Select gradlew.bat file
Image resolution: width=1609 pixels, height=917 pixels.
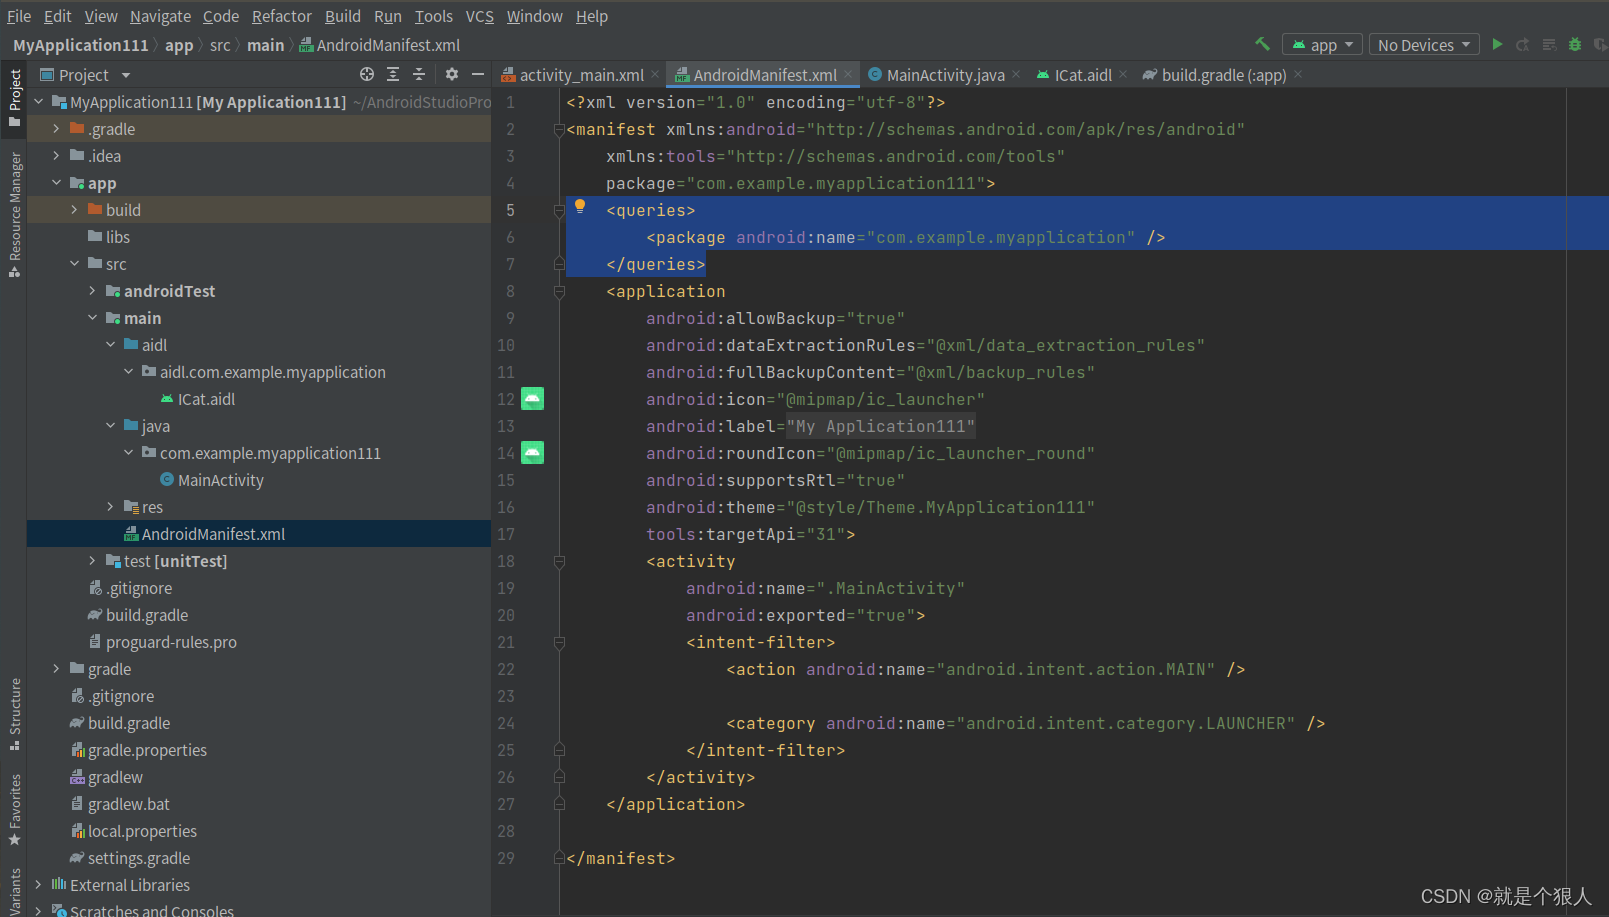coord(128,804)
